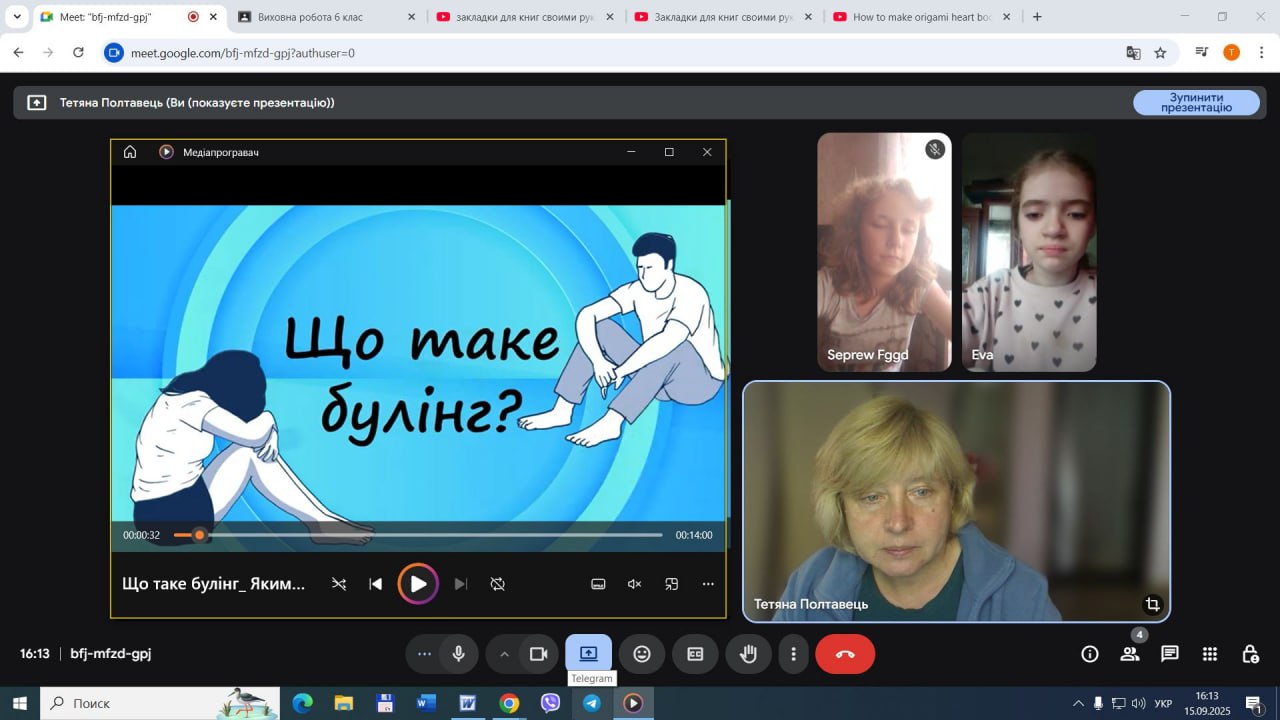This screenshot has height=720, width=1280.
Task: Click the red leave call button
Action: coord(844,654)
